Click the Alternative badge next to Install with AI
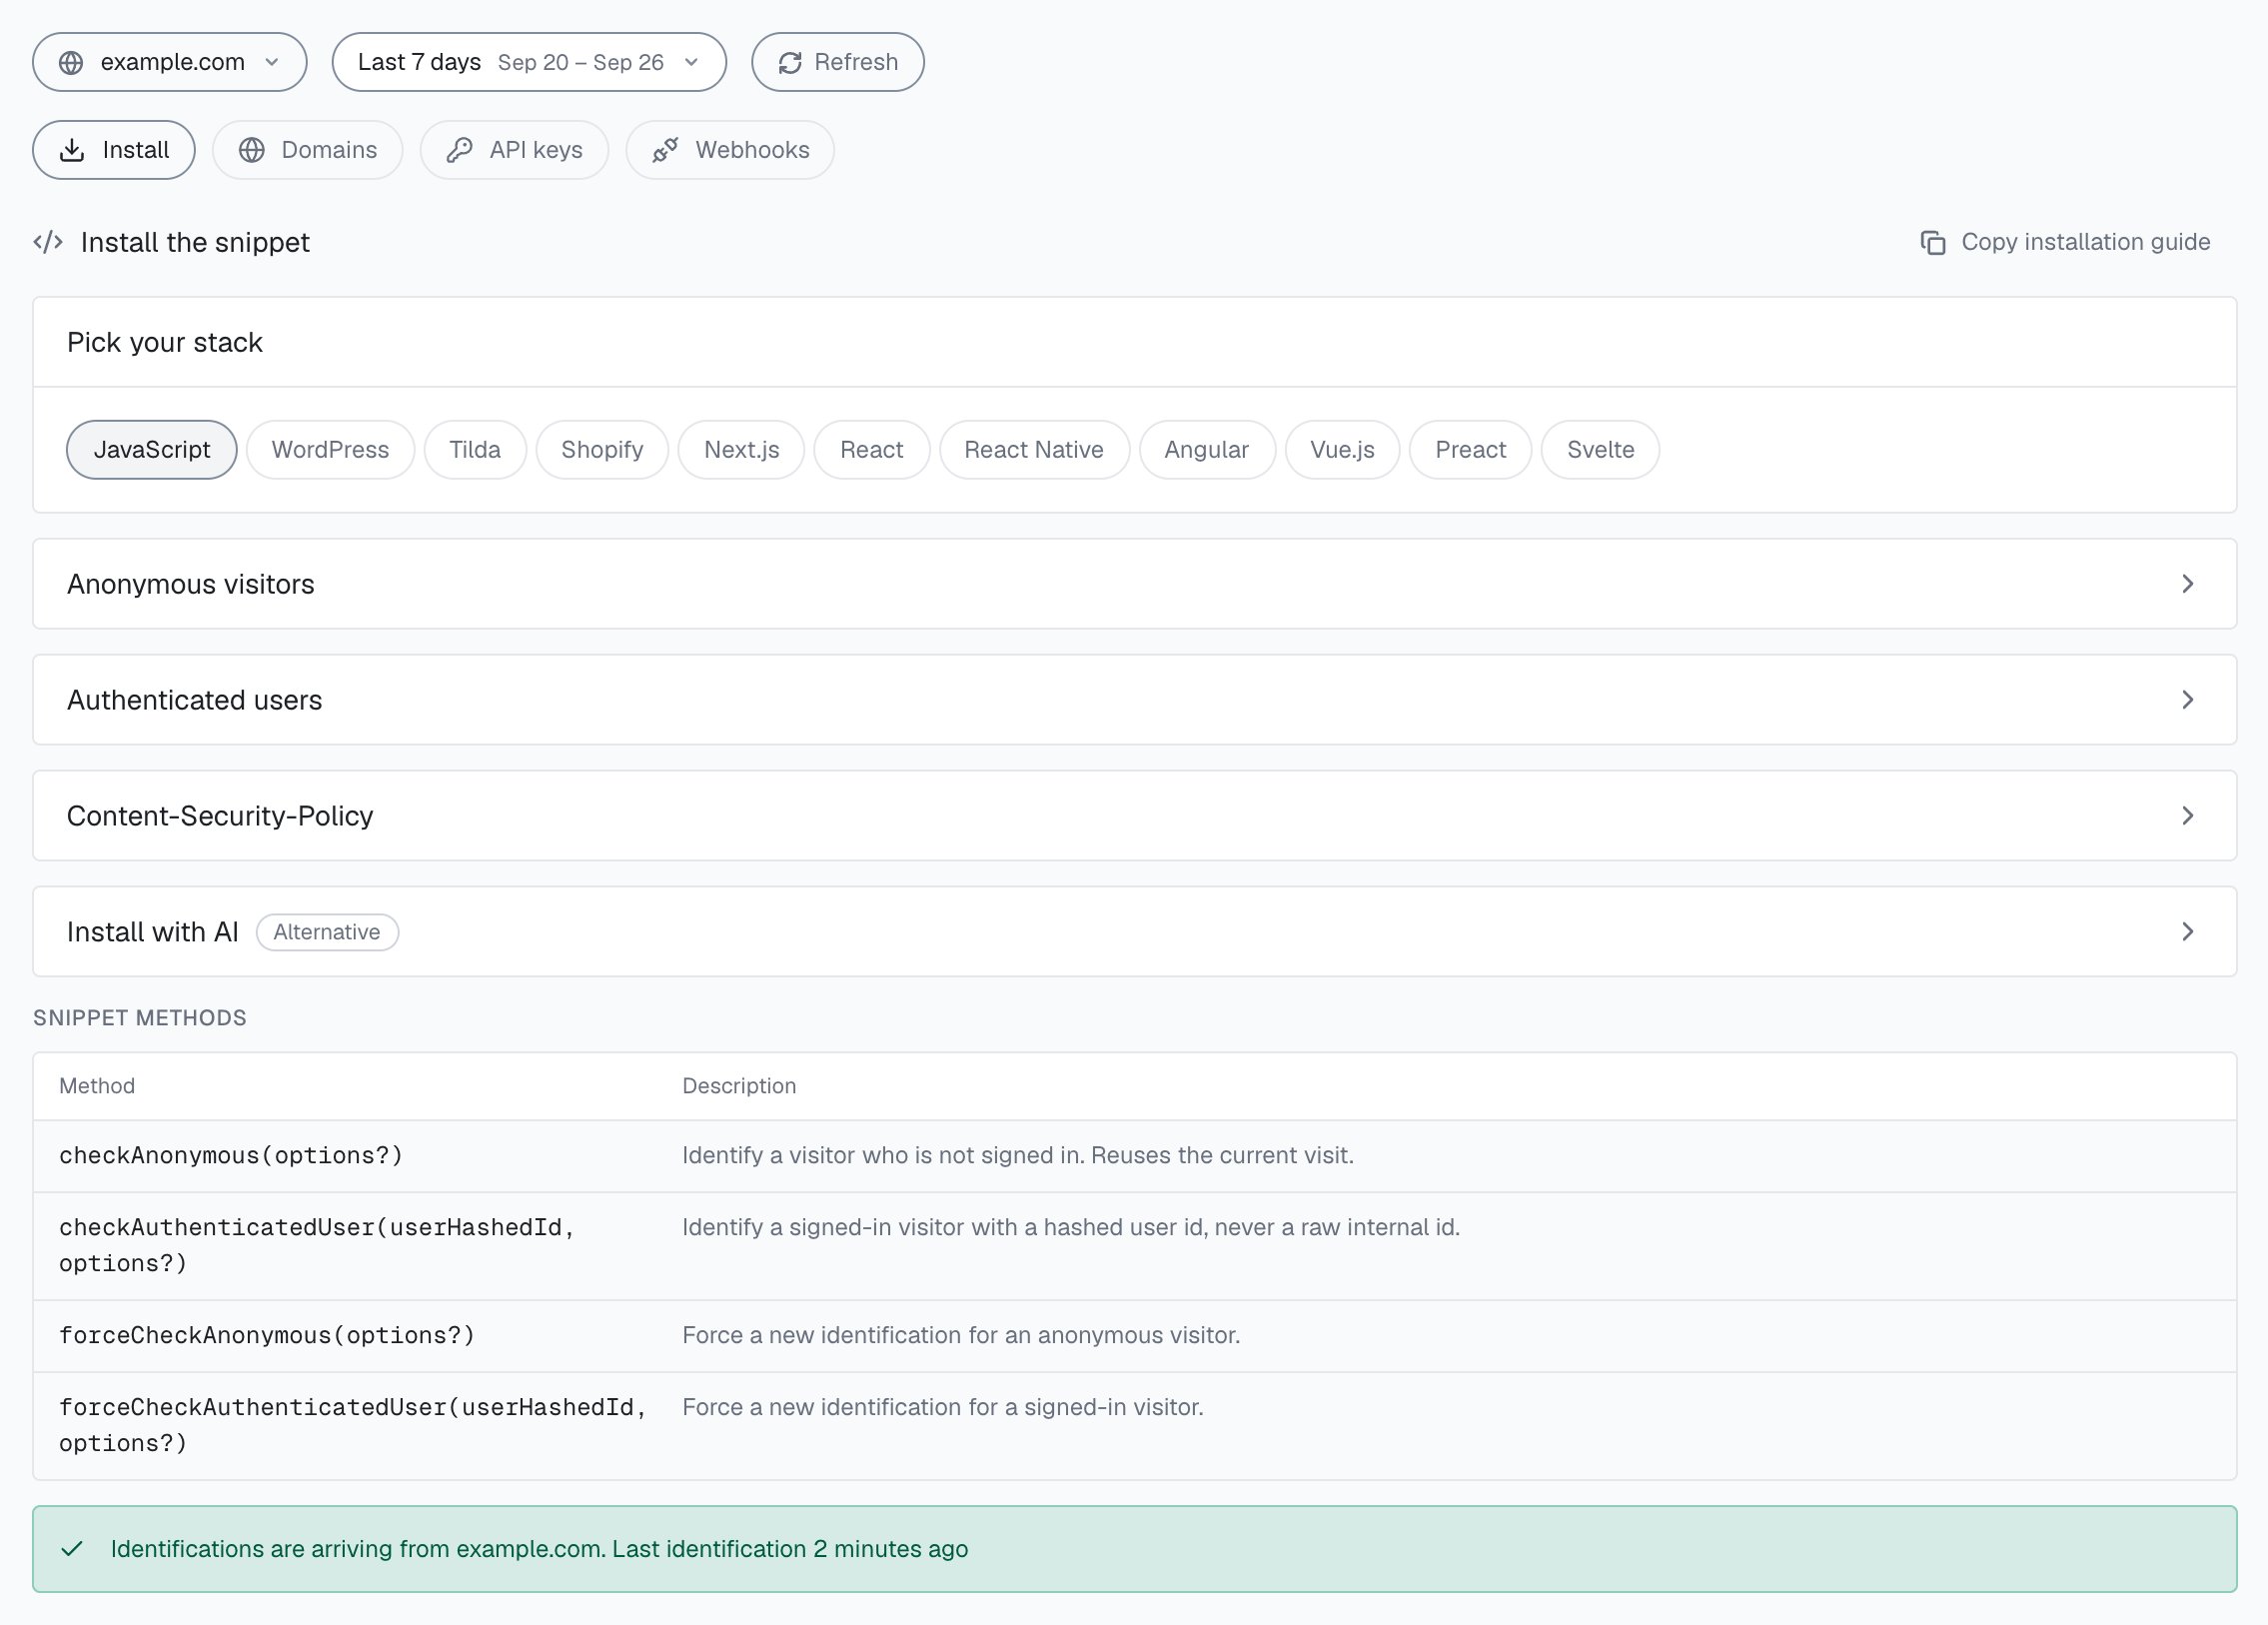The height and width of the screenshot is (1625, 2268). (327, 932)
